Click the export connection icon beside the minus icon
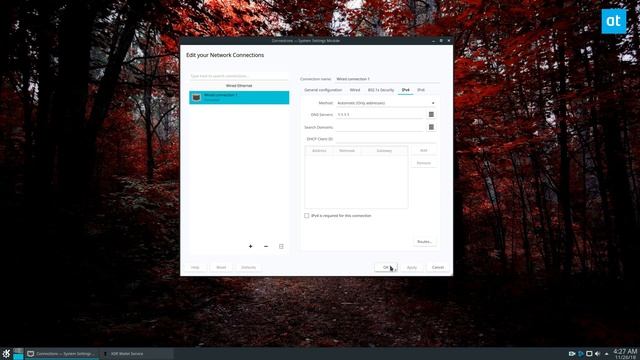Viewport: 640px width, 360px height. (281, 246)
